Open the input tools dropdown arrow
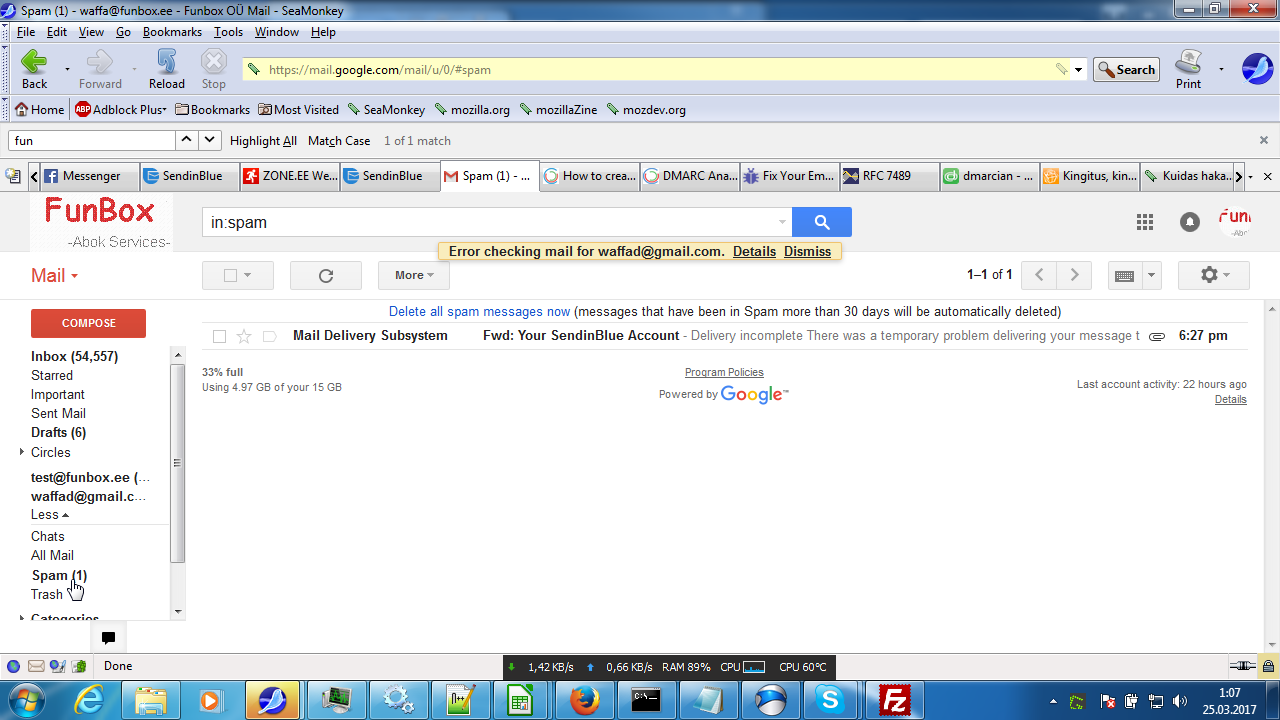The height and width of the screenshot is (720, 1280). click(x=1151, y=275)
